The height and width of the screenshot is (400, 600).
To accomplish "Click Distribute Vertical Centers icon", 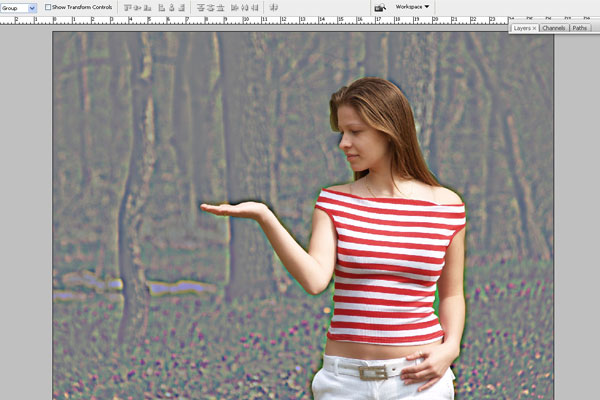I will click(x=211, y=7).
